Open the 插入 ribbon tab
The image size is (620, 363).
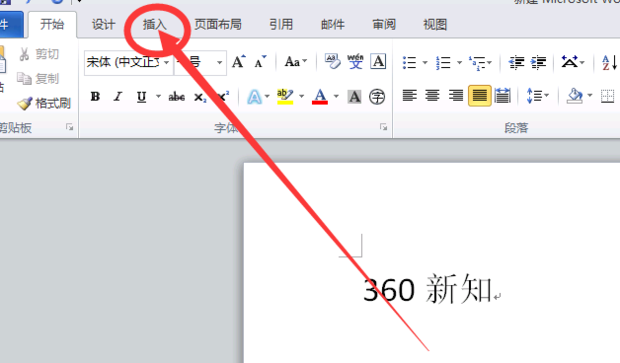[154, 25]
